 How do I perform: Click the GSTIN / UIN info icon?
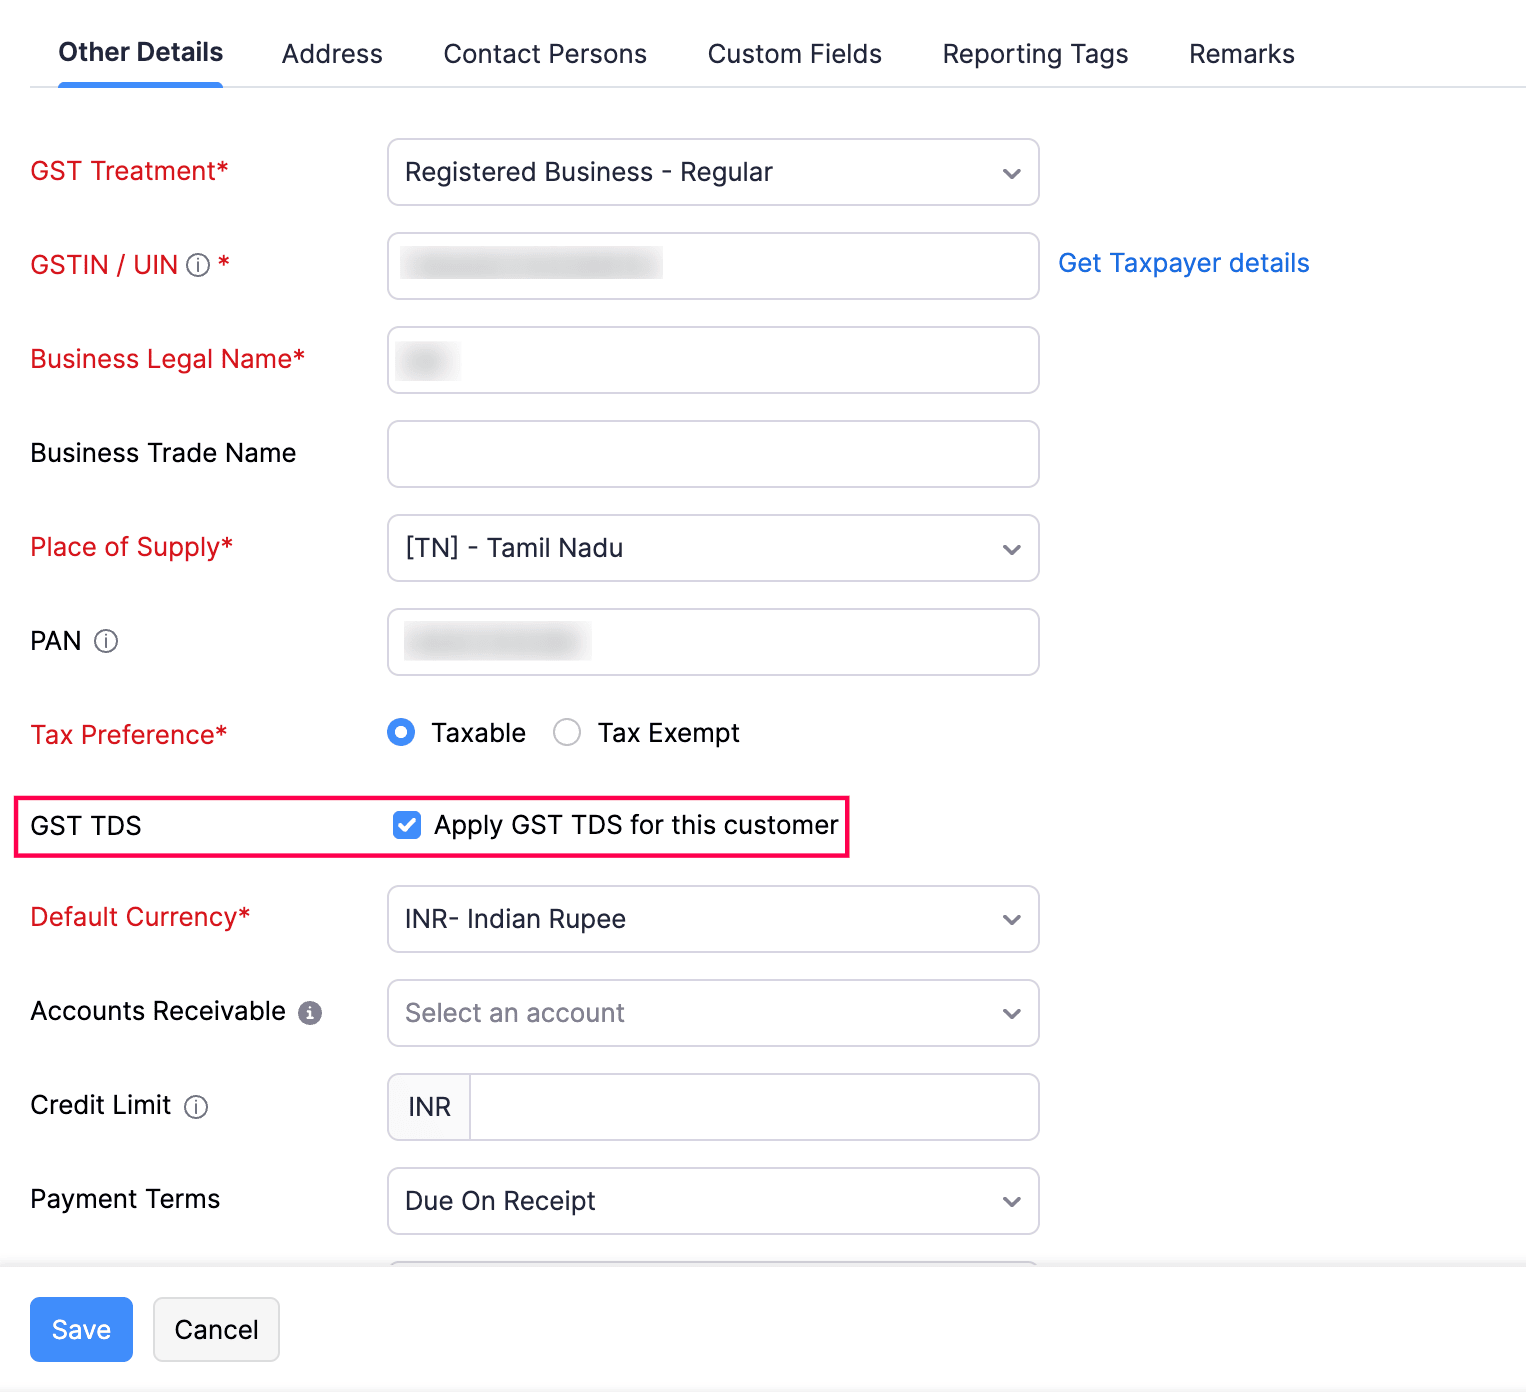tap(198, 265)
